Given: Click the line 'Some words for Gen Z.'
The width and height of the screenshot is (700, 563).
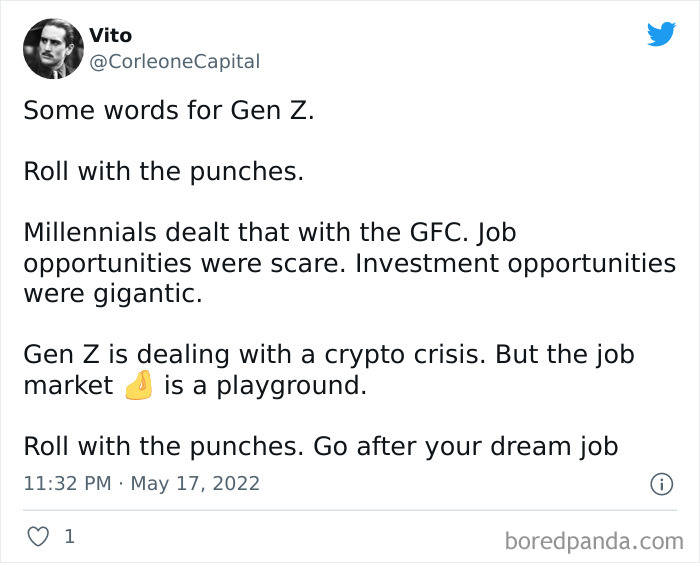Looking at the screenshot, I should click(168, 110).
